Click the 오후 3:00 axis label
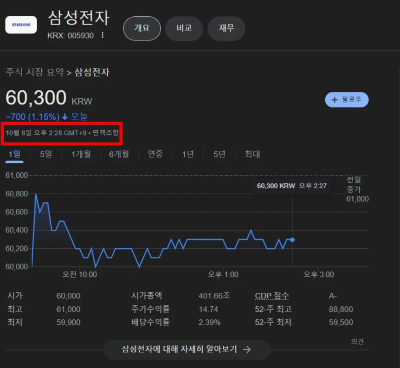Image resolution: width=400 pixels, height=368 pixels. [318, 275]
